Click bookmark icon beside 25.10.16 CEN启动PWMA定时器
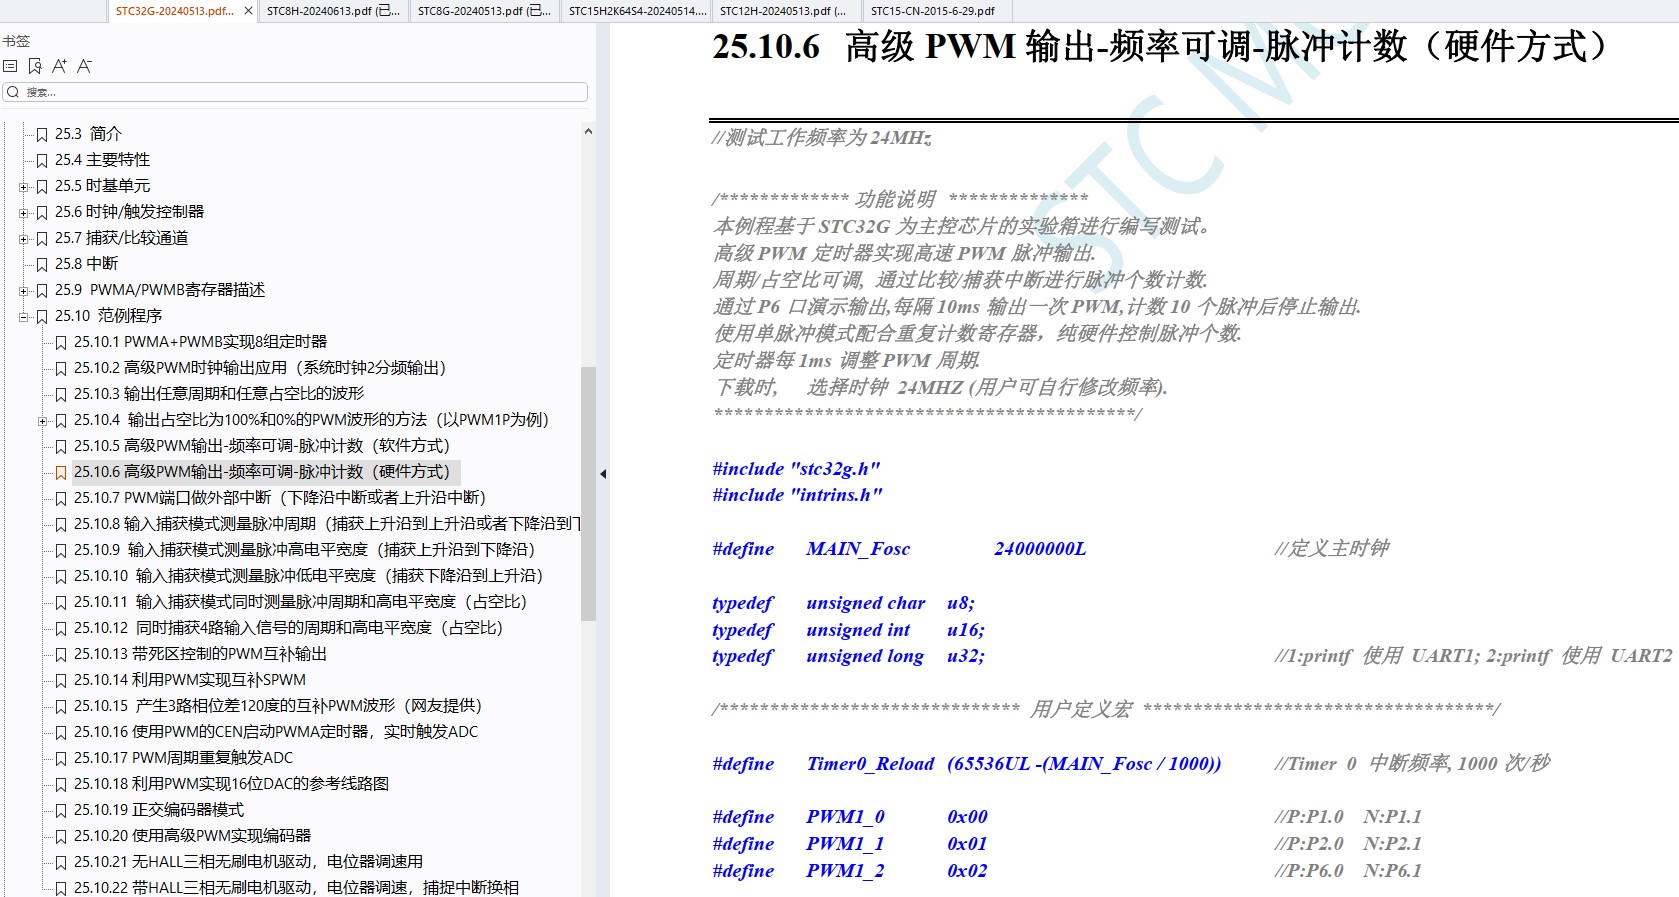Viewport: 1679px width, 897px height. click(x=61, y=732)
